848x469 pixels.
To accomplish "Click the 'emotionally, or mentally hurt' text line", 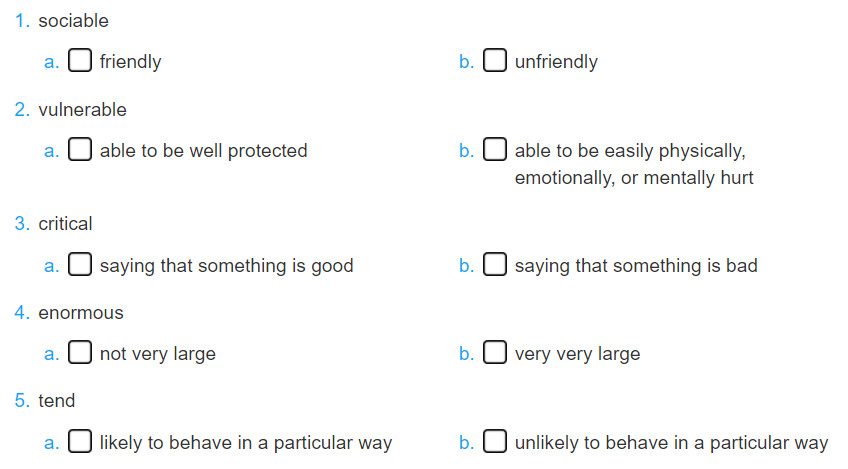I will (x=634, y=178).
